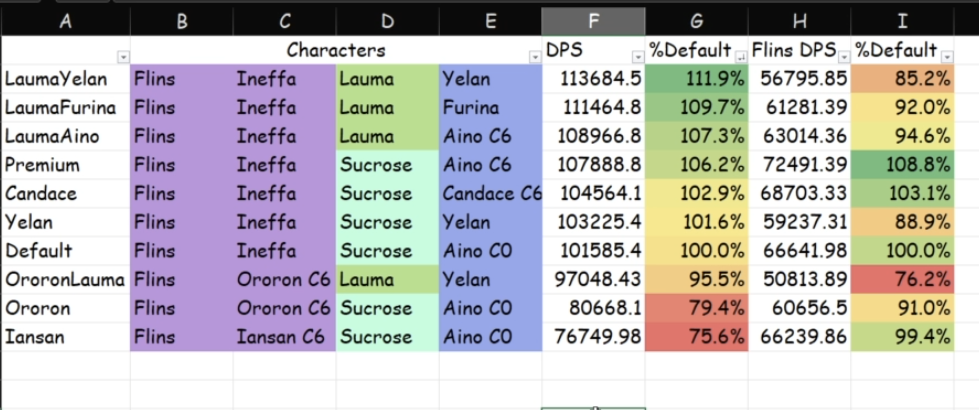Open %Default filter dropdown in column I
Image resolution: width=979 pixels, height=410 pixels.
click(x=947, y=57)
